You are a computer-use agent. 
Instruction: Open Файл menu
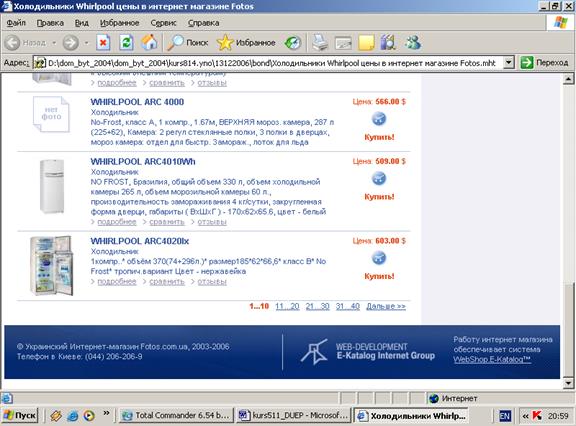16,23
